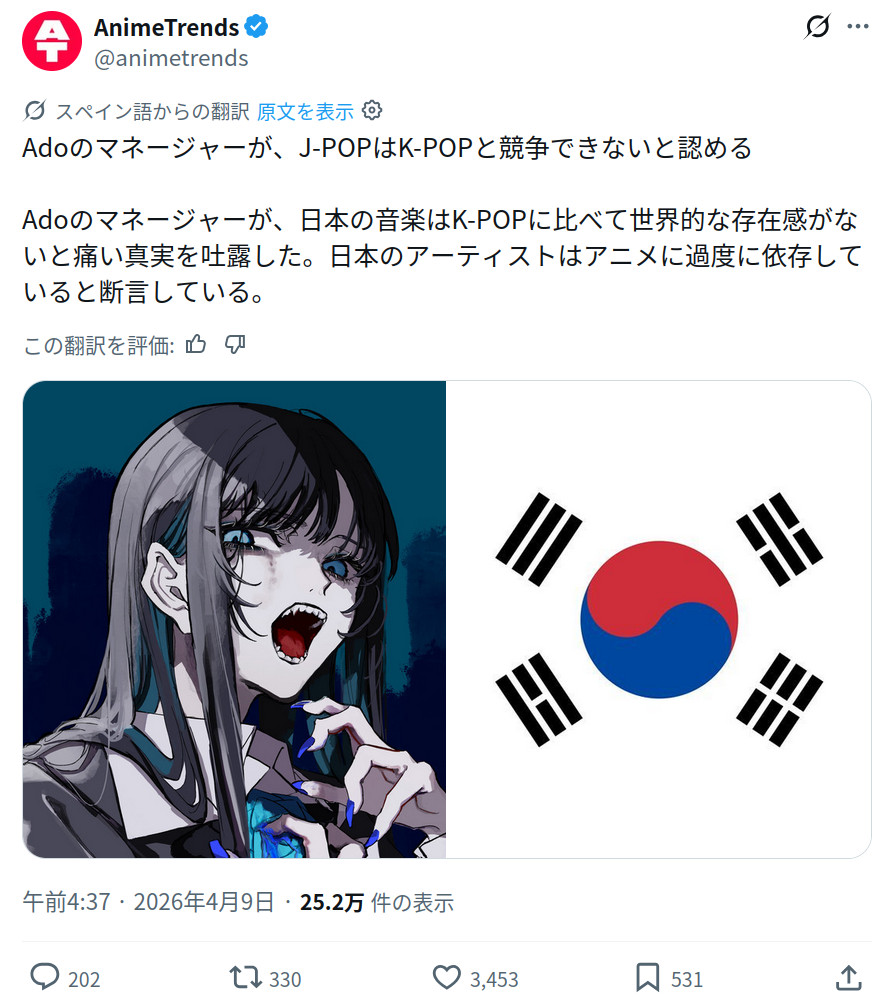Click the 午前4:37 2026年4月9日 timestamp
This screenshot has height=1004, width=884.
[149, 902]
